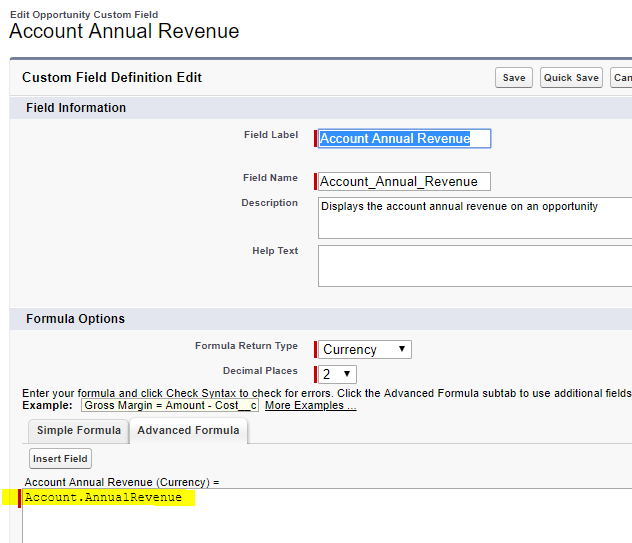The image size is (632, 543).
Task: Expand the Decimal Places dropdown
Action: [337, 374]
